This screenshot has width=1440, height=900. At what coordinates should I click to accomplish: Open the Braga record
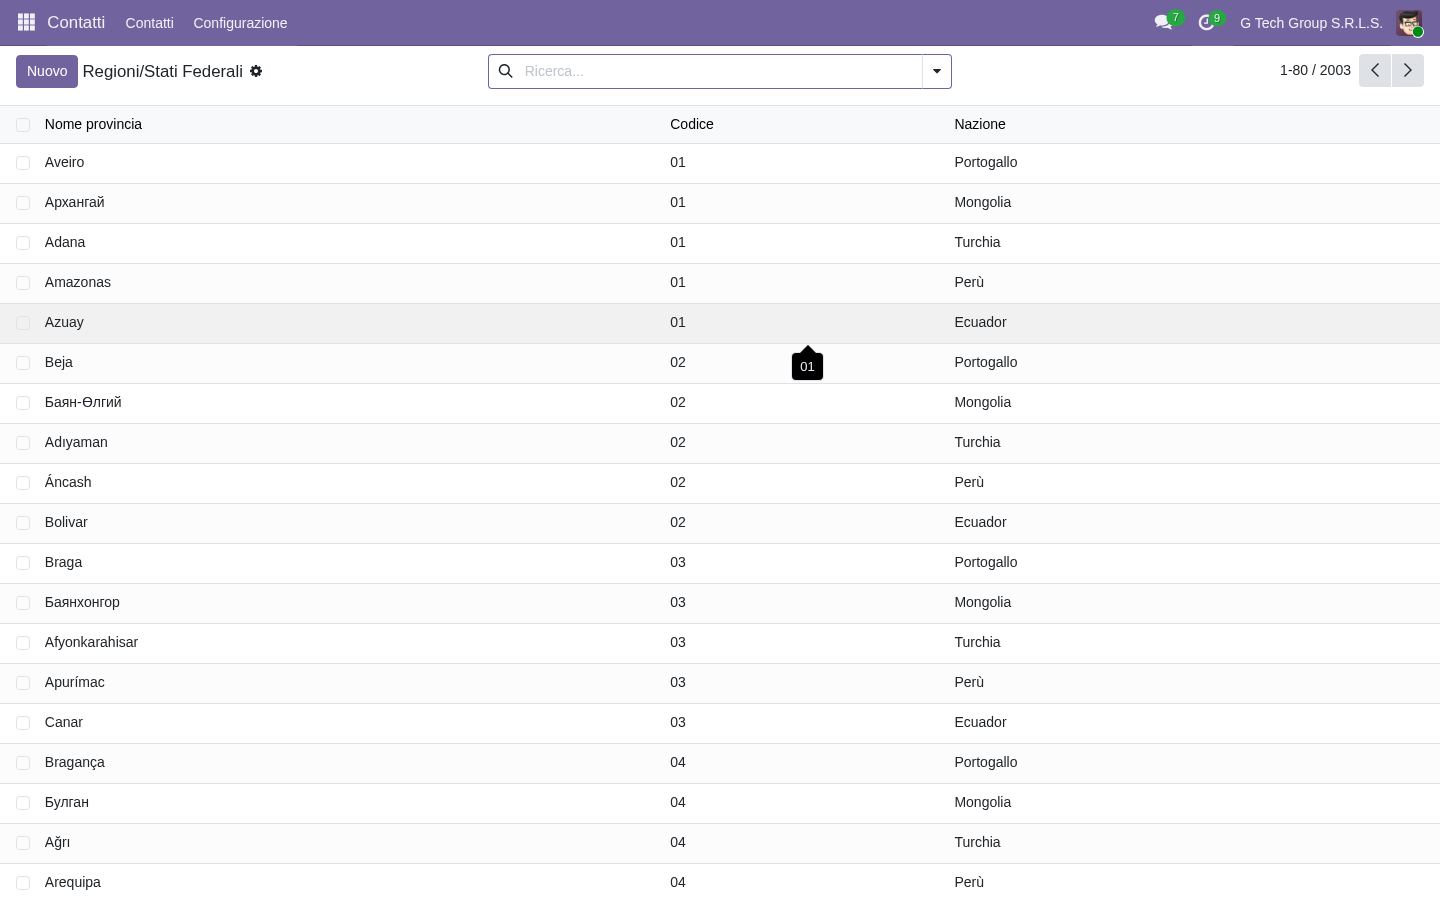pos(63,562)
